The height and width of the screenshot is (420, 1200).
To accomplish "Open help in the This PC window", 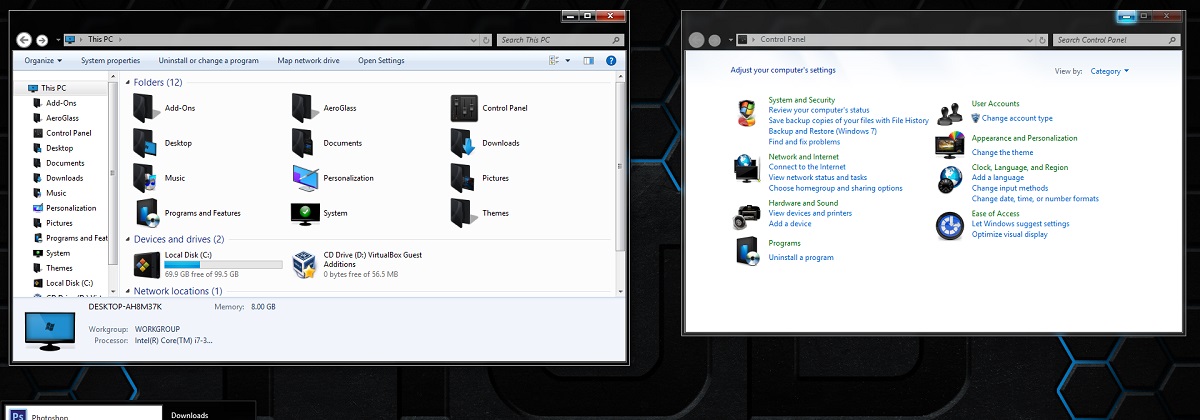I will 610,61.
